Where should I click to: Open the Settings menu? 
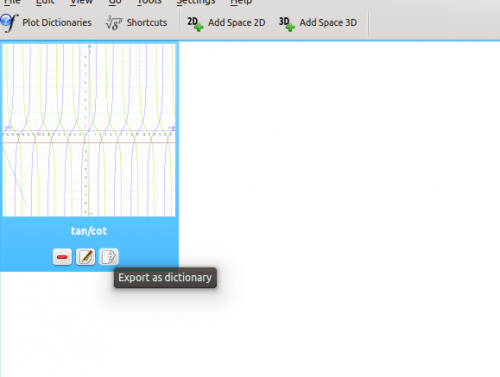[x=196, y=2]
